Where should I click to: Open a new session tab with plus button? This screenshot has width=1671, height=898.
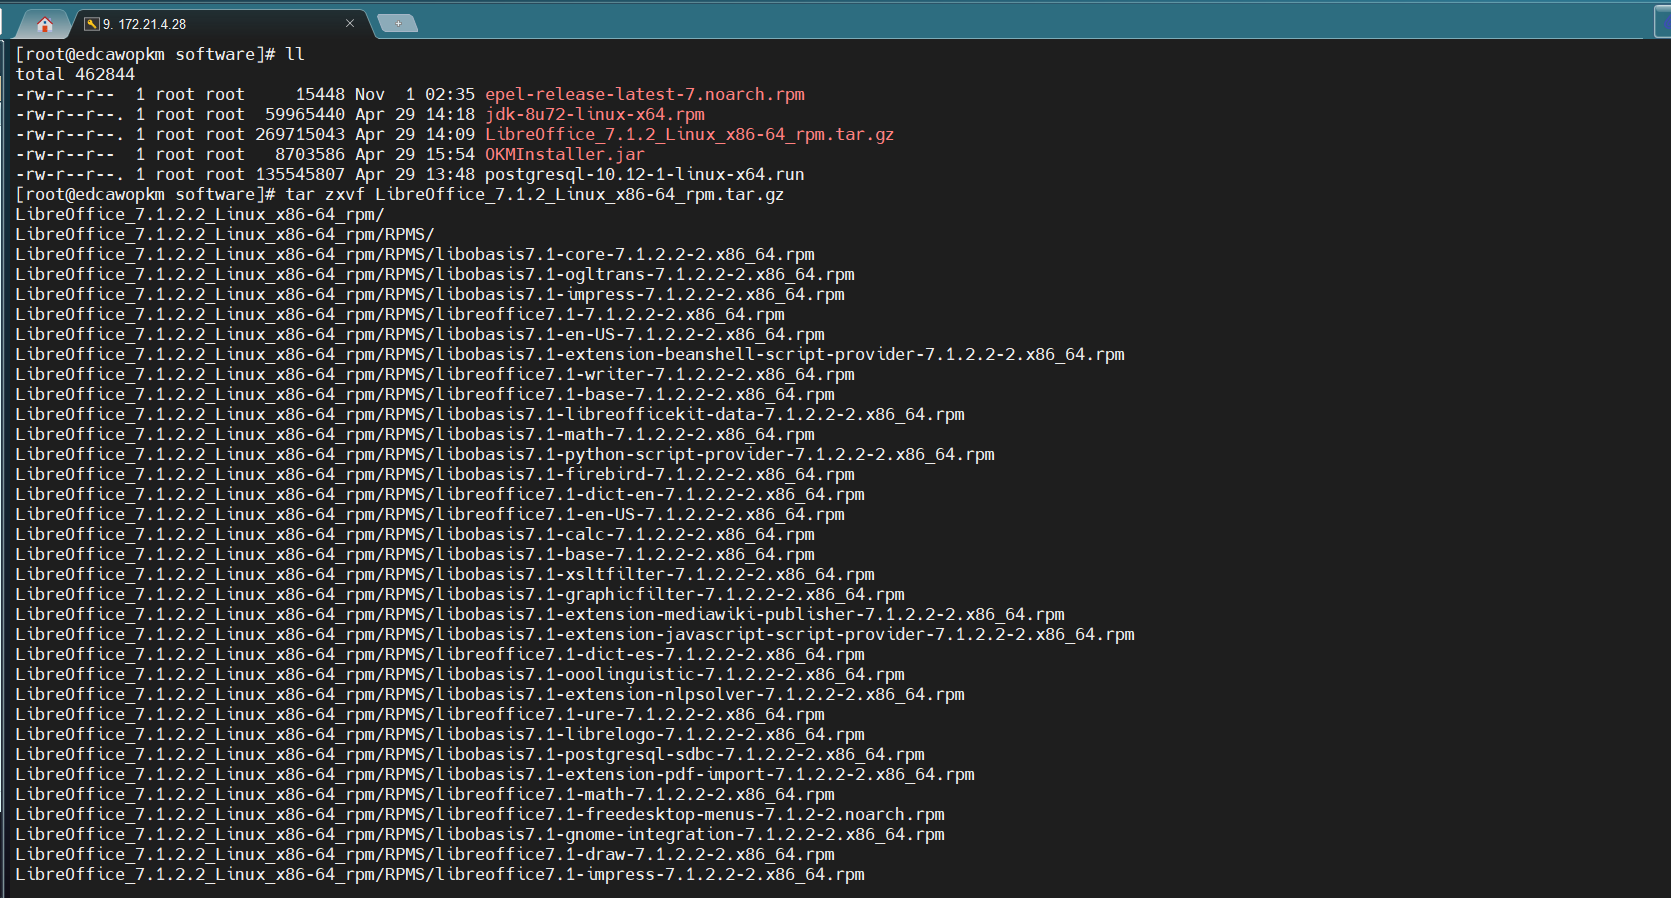tap(398, 23)
